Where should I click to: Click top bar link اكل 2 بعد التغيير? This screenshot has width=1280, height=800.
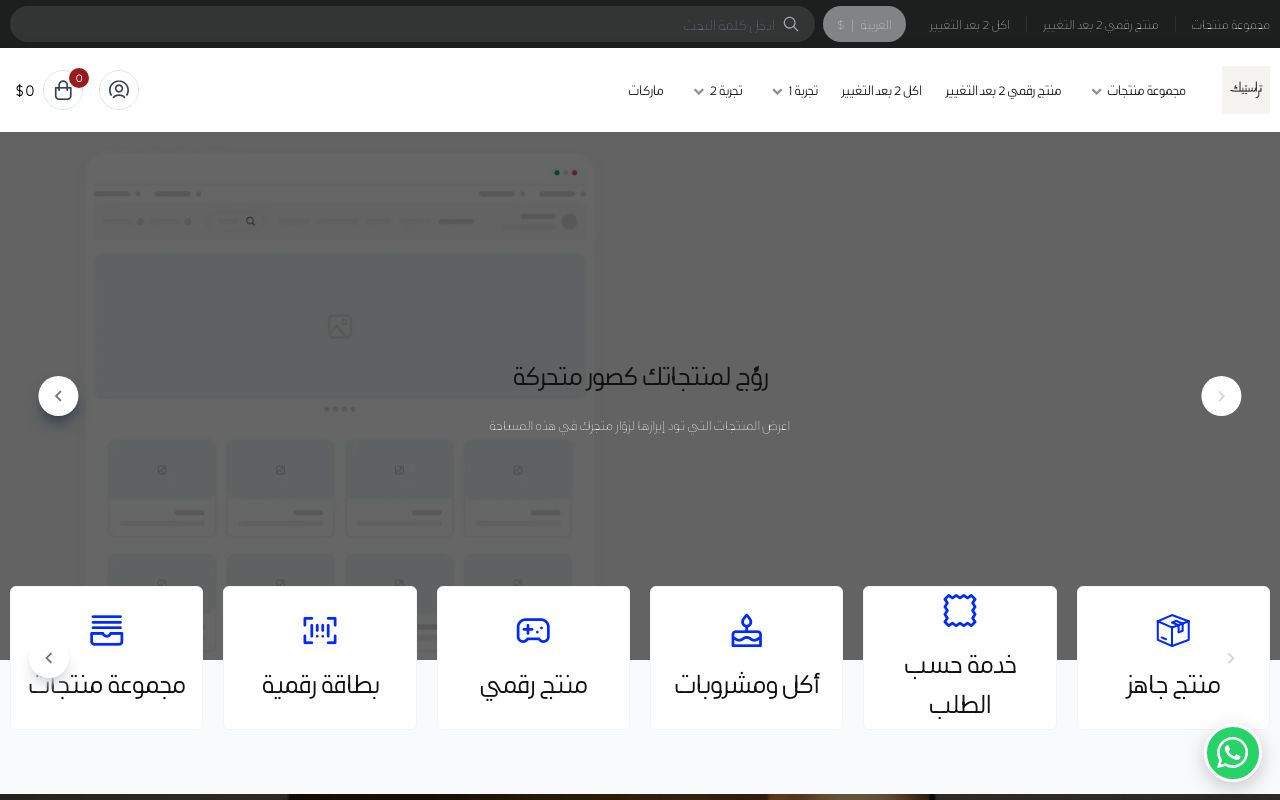point(969,25)
